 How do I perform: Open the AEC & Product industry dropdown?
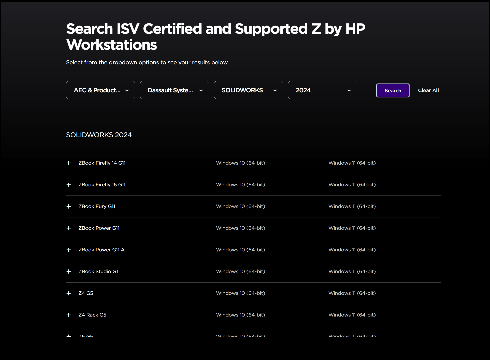[x=101, y=90]
